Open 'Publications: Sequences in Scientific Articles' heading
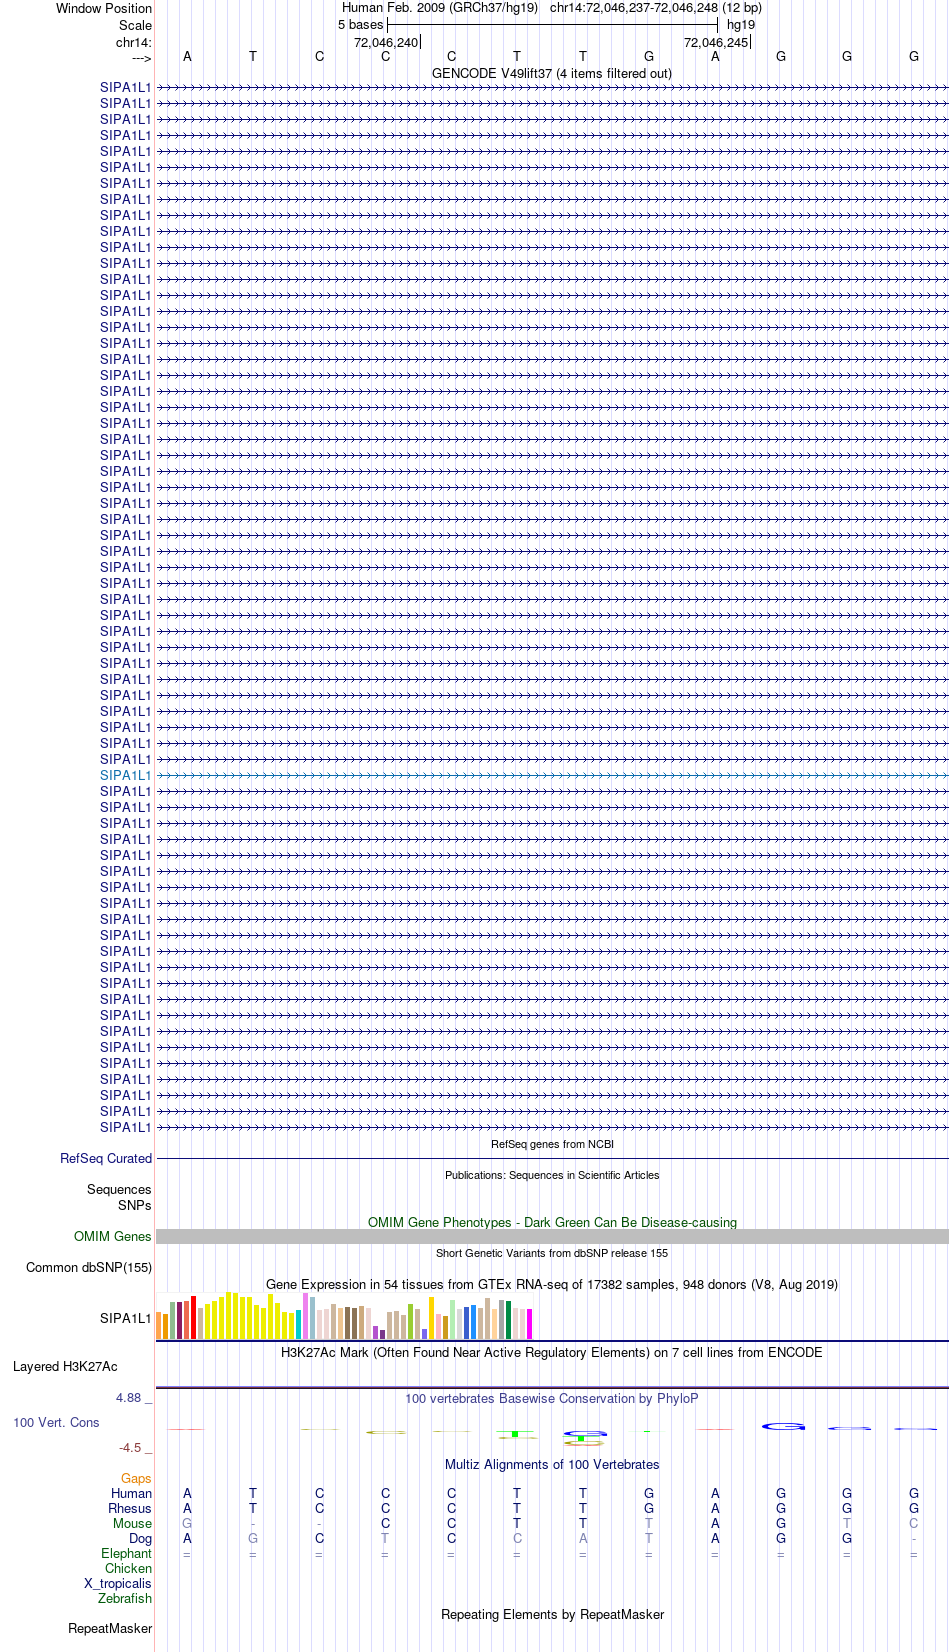 552,1175
